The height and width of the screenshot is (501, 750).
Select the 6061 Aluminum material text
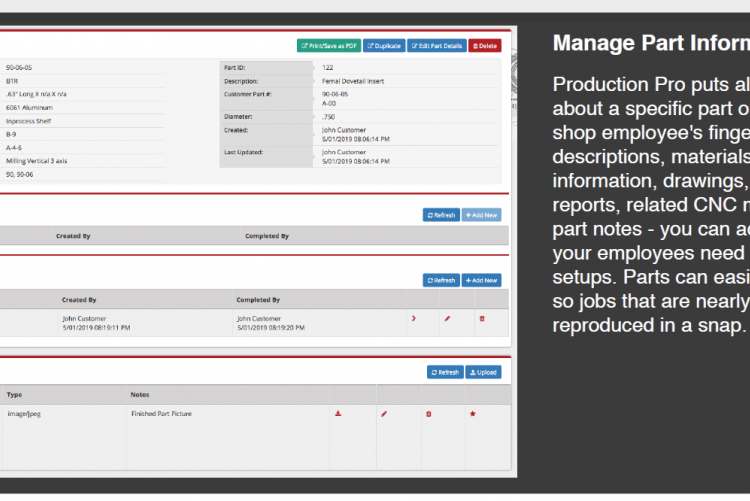coord(29,108)
